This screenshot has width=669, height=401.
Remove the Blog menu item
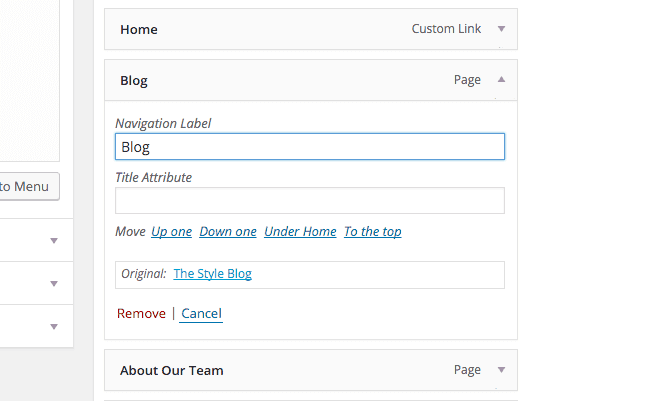(141, 314)
